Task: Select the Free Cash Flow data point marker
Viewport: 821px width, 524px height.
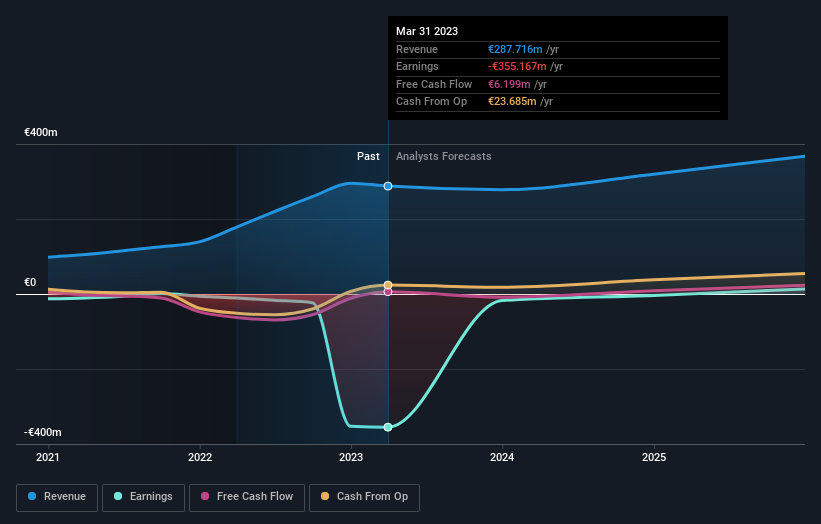Action: (x=388, y=292)
